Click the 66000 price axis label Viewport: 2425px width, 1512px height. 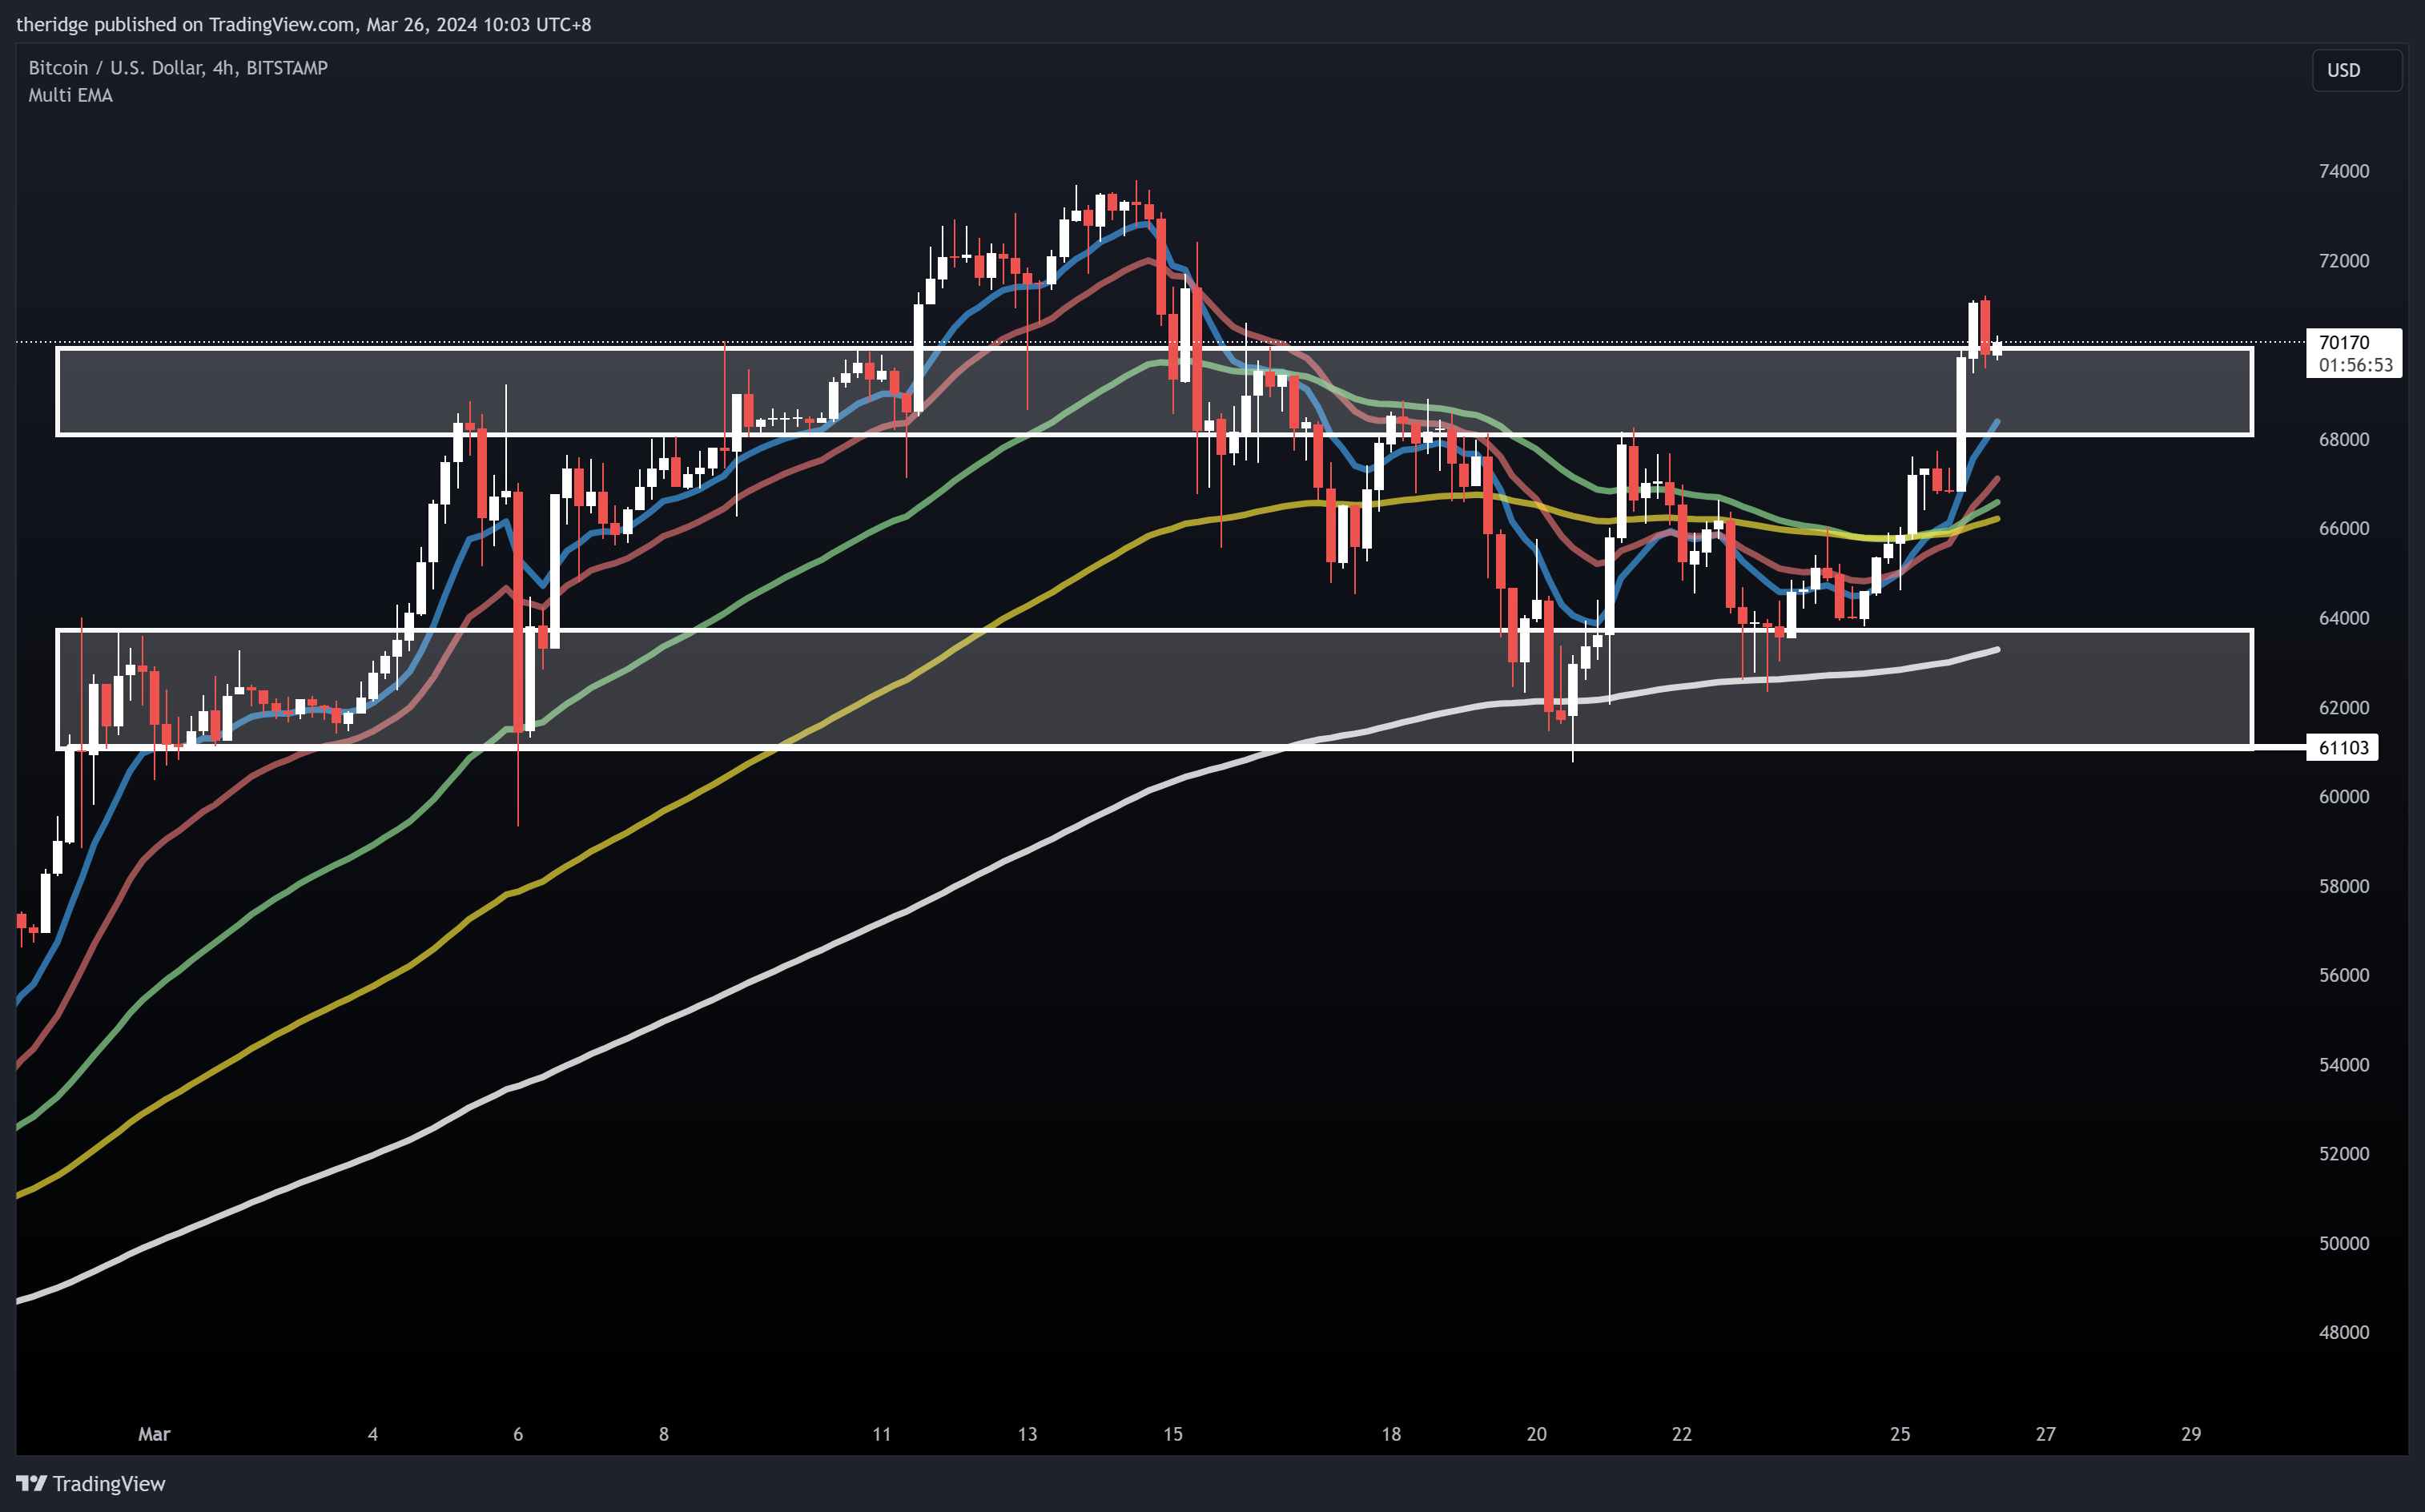click(x=2343, y=528)
